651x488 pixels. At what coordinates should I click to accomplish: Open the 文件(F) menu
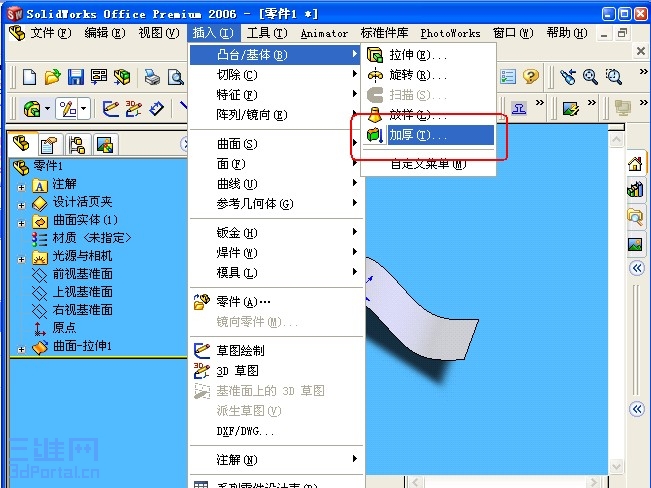(x=51, y=33)
